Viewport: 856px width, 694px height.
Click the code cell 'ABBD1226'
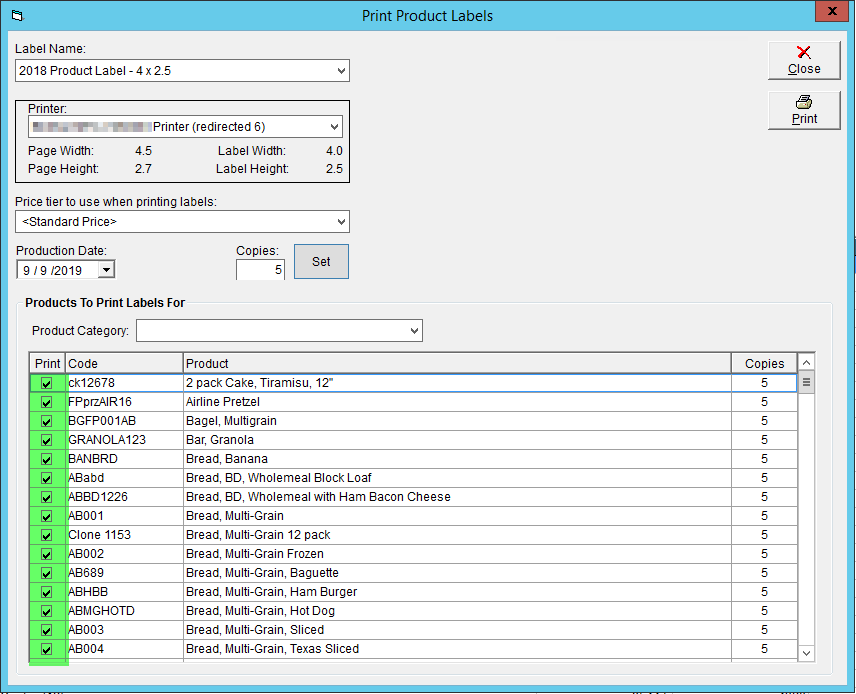coord(124,497)
